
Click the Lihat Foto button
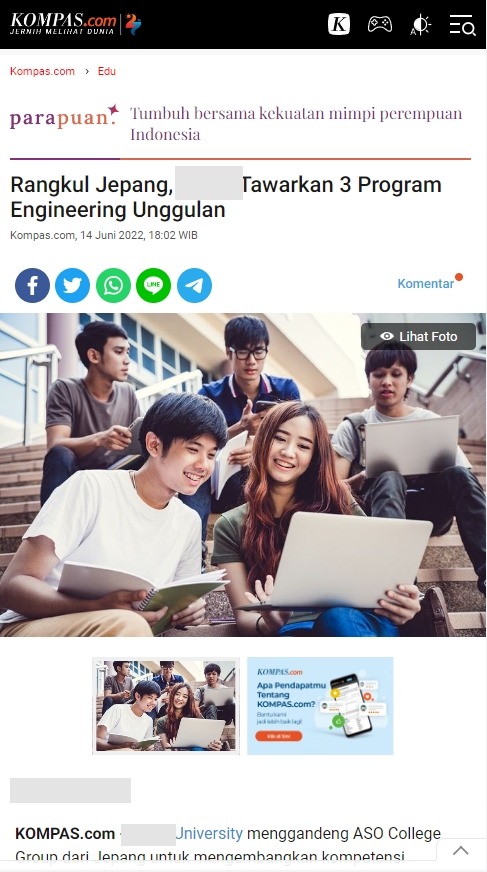coord(419,336)
